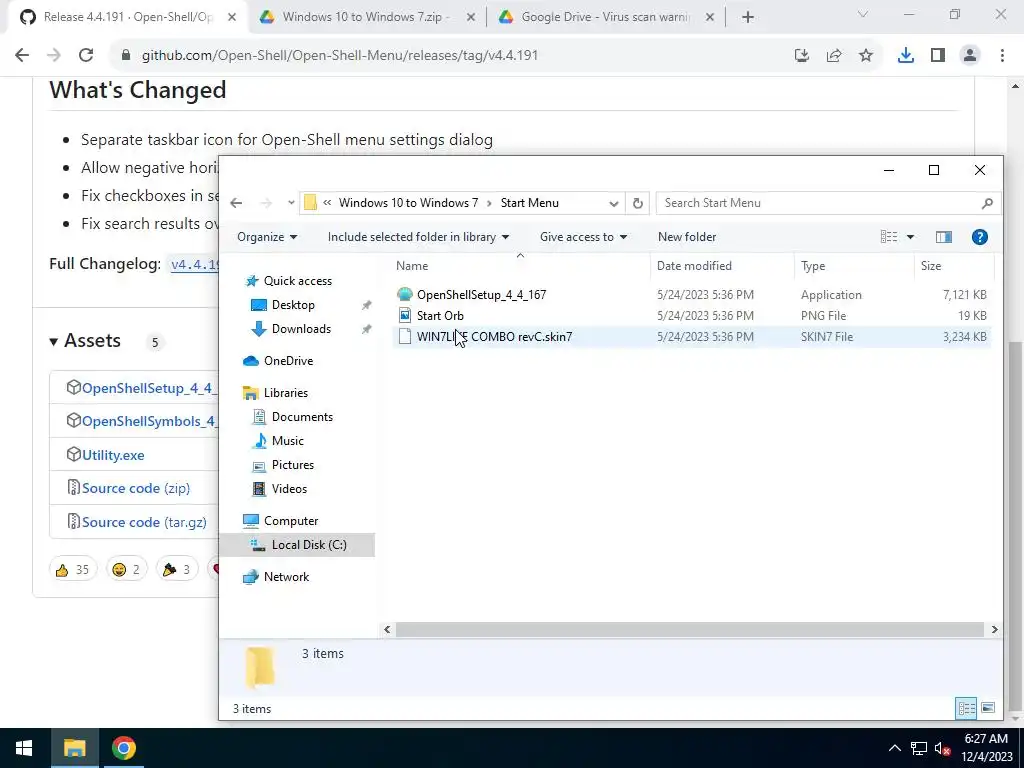Open Network in navigation pane
Image resolution: width=1024 pixels, height=768 pixels.
(286, 577)
